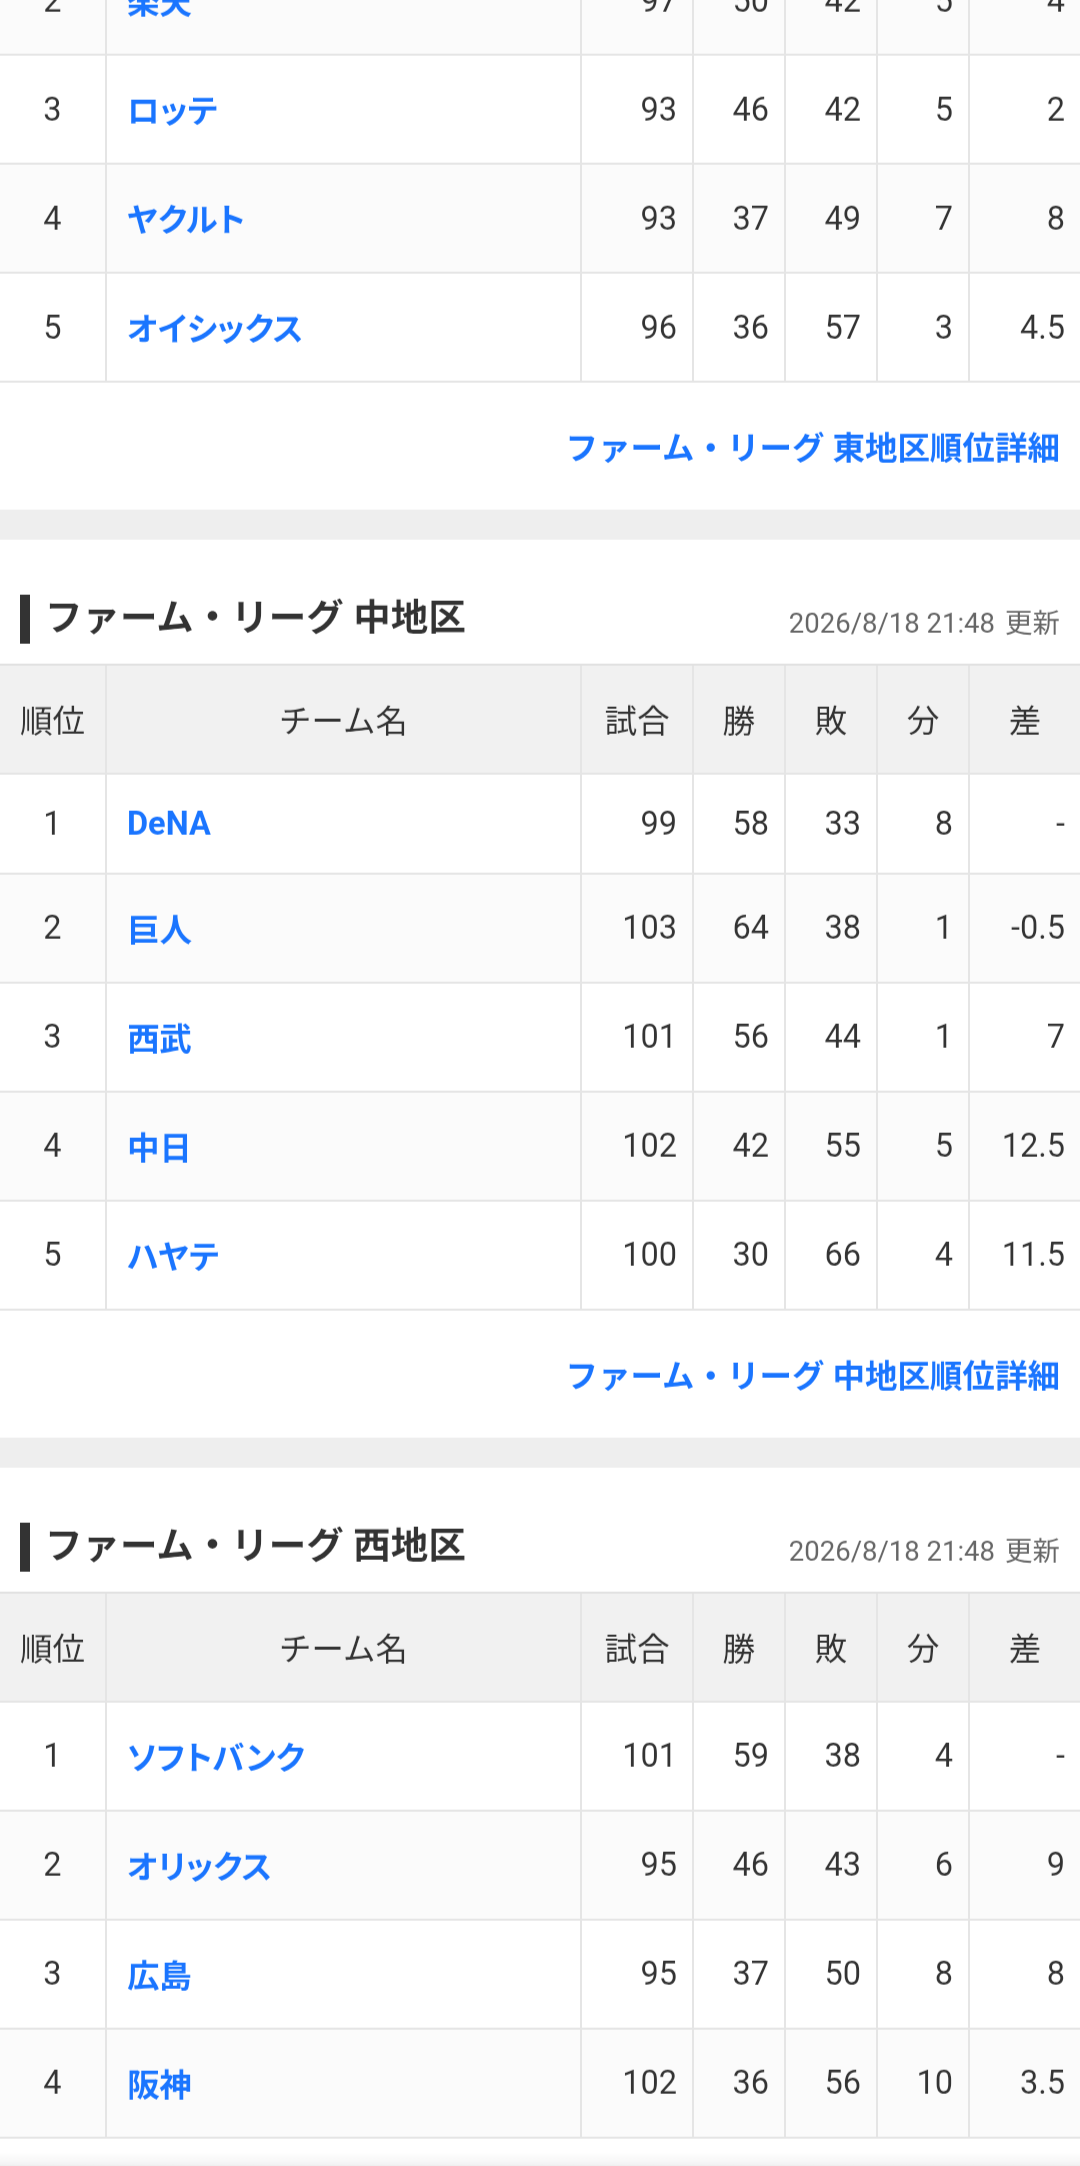This screenshot has width=1080, height=2166.
Task: Click the 楽天 team link at top
Action: 159,9
